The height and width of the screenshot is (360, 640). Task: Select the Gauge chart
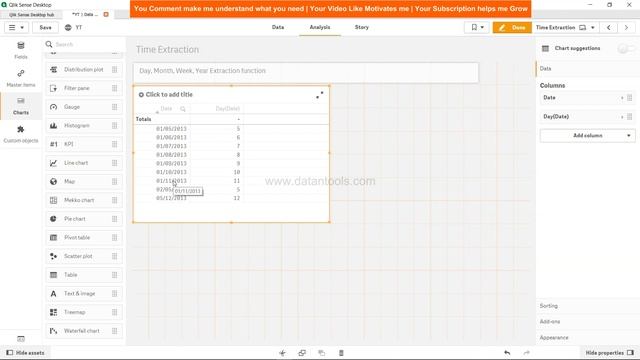click(x=84, y=107)
